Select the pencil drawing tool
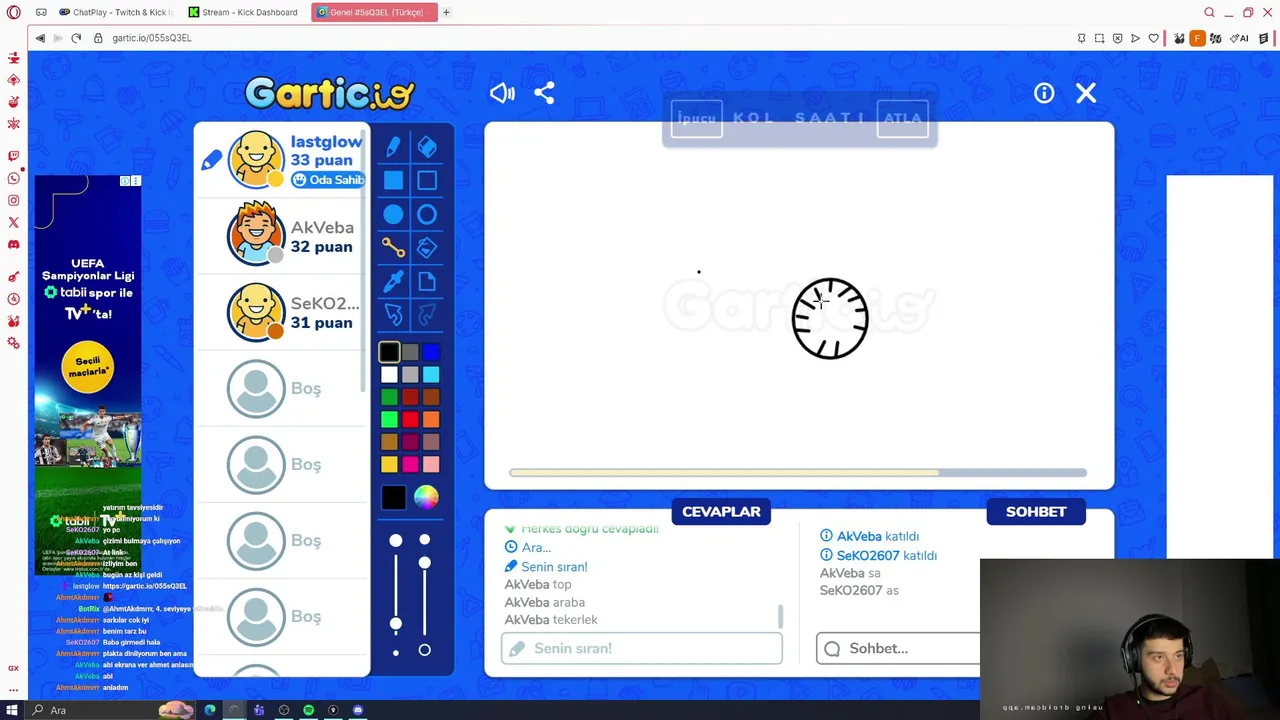The image size is (1280, 720). (393, 147)
